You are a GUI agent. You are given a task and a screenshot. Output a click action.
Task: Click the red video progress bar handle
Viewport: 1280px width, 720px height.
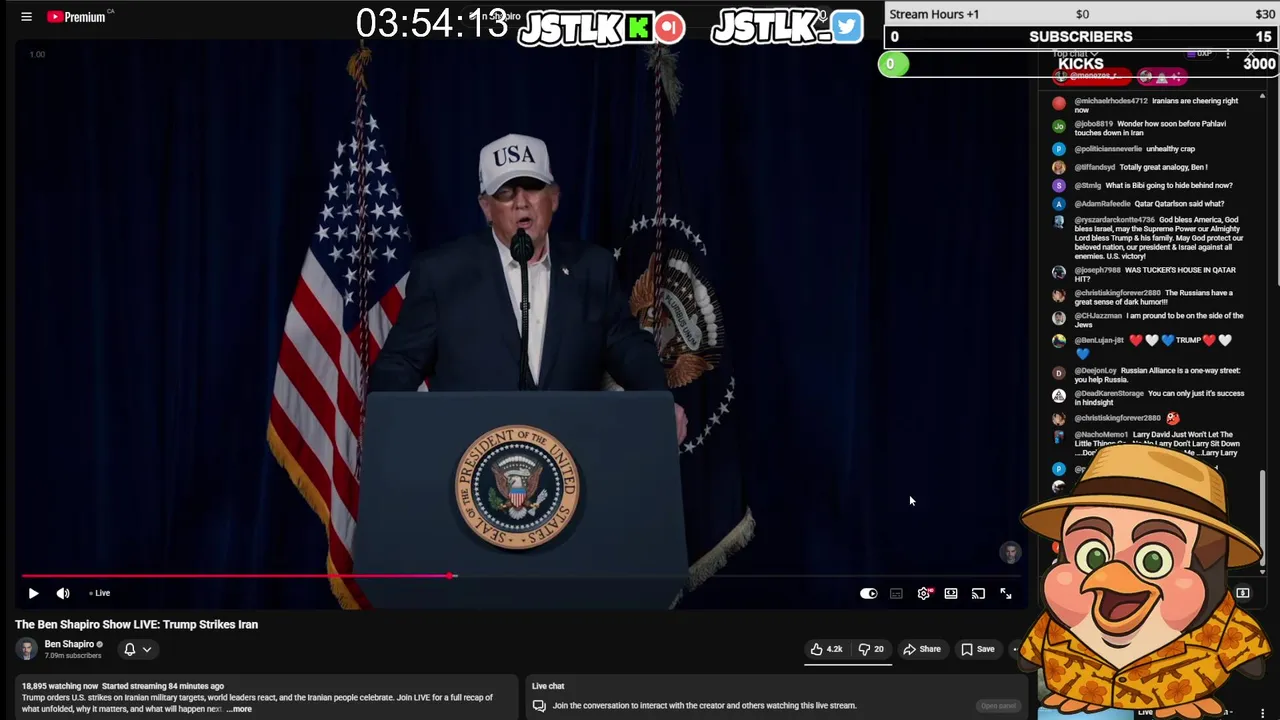coord(452,576)
